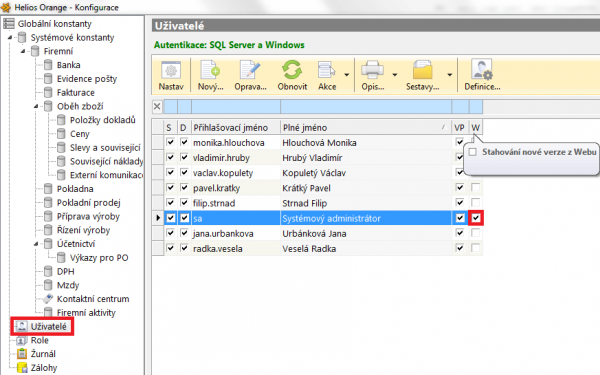The height and width of the screenshot is (375, 600).
Task: Create new user with Nový icon
Action: click(210, 70)
